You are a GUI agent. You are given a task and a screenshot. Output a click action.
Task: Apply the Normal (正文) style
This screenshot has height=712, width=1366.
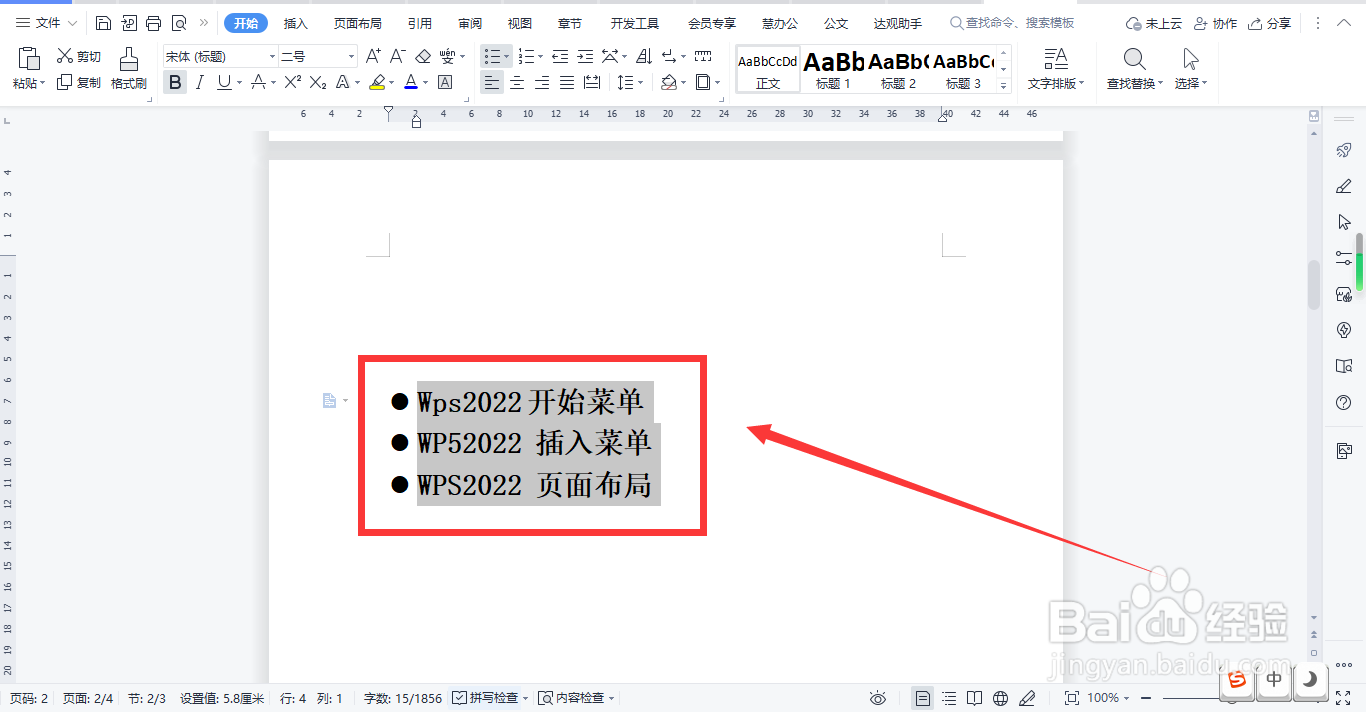point(768,69)
